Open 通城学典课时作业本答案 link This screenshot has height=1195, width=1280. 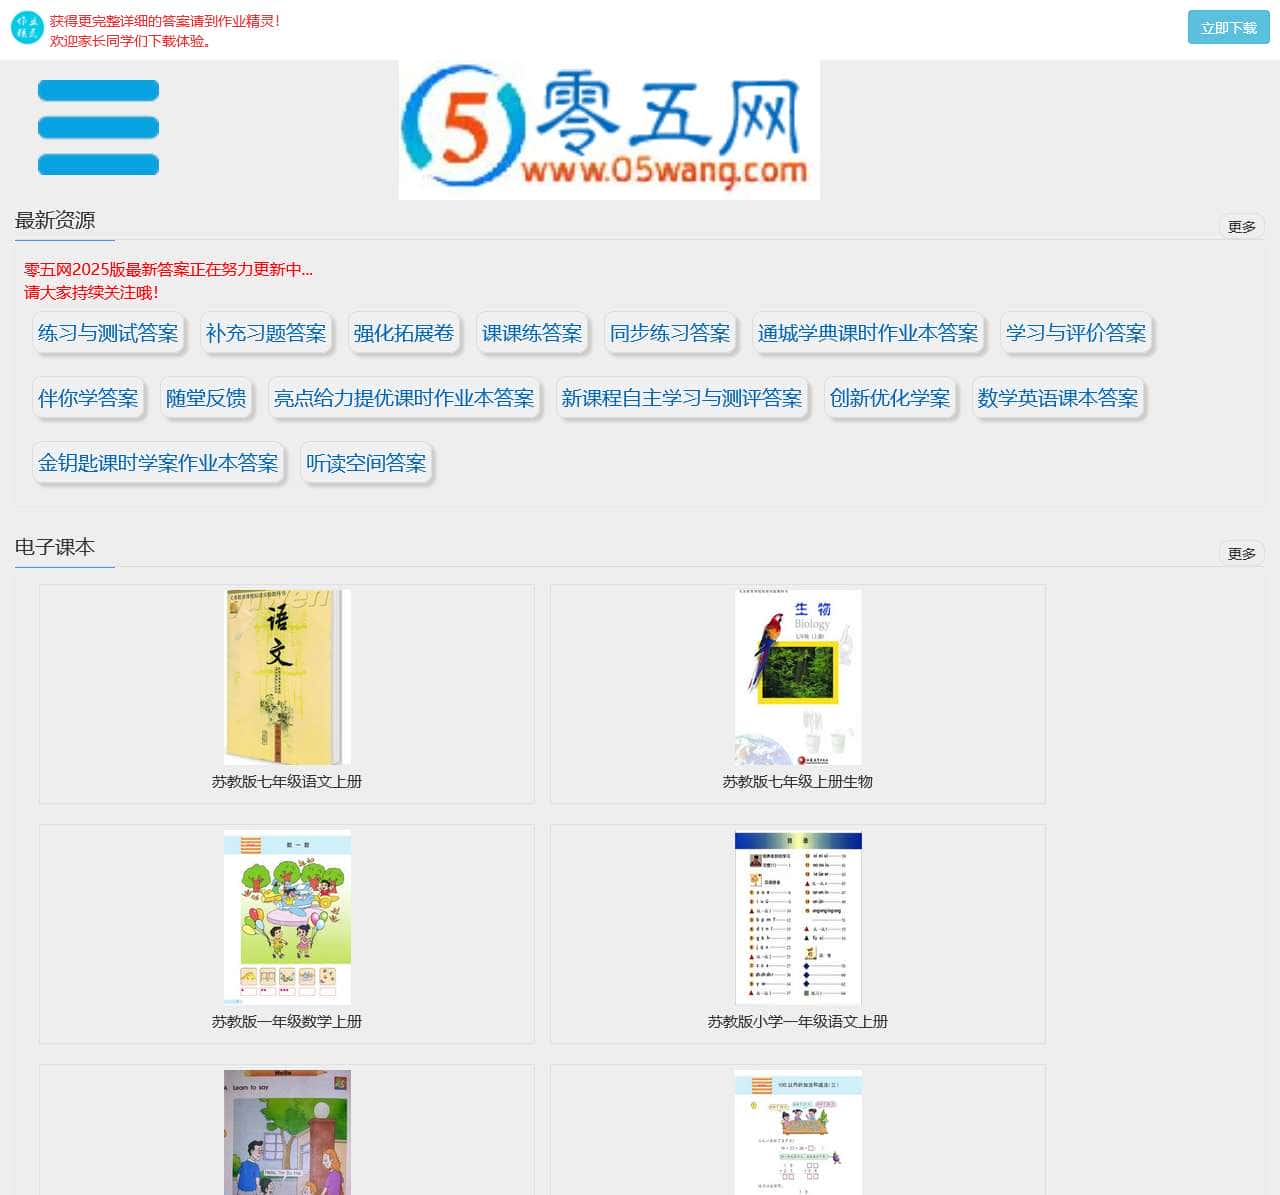(x=868, y=333)
